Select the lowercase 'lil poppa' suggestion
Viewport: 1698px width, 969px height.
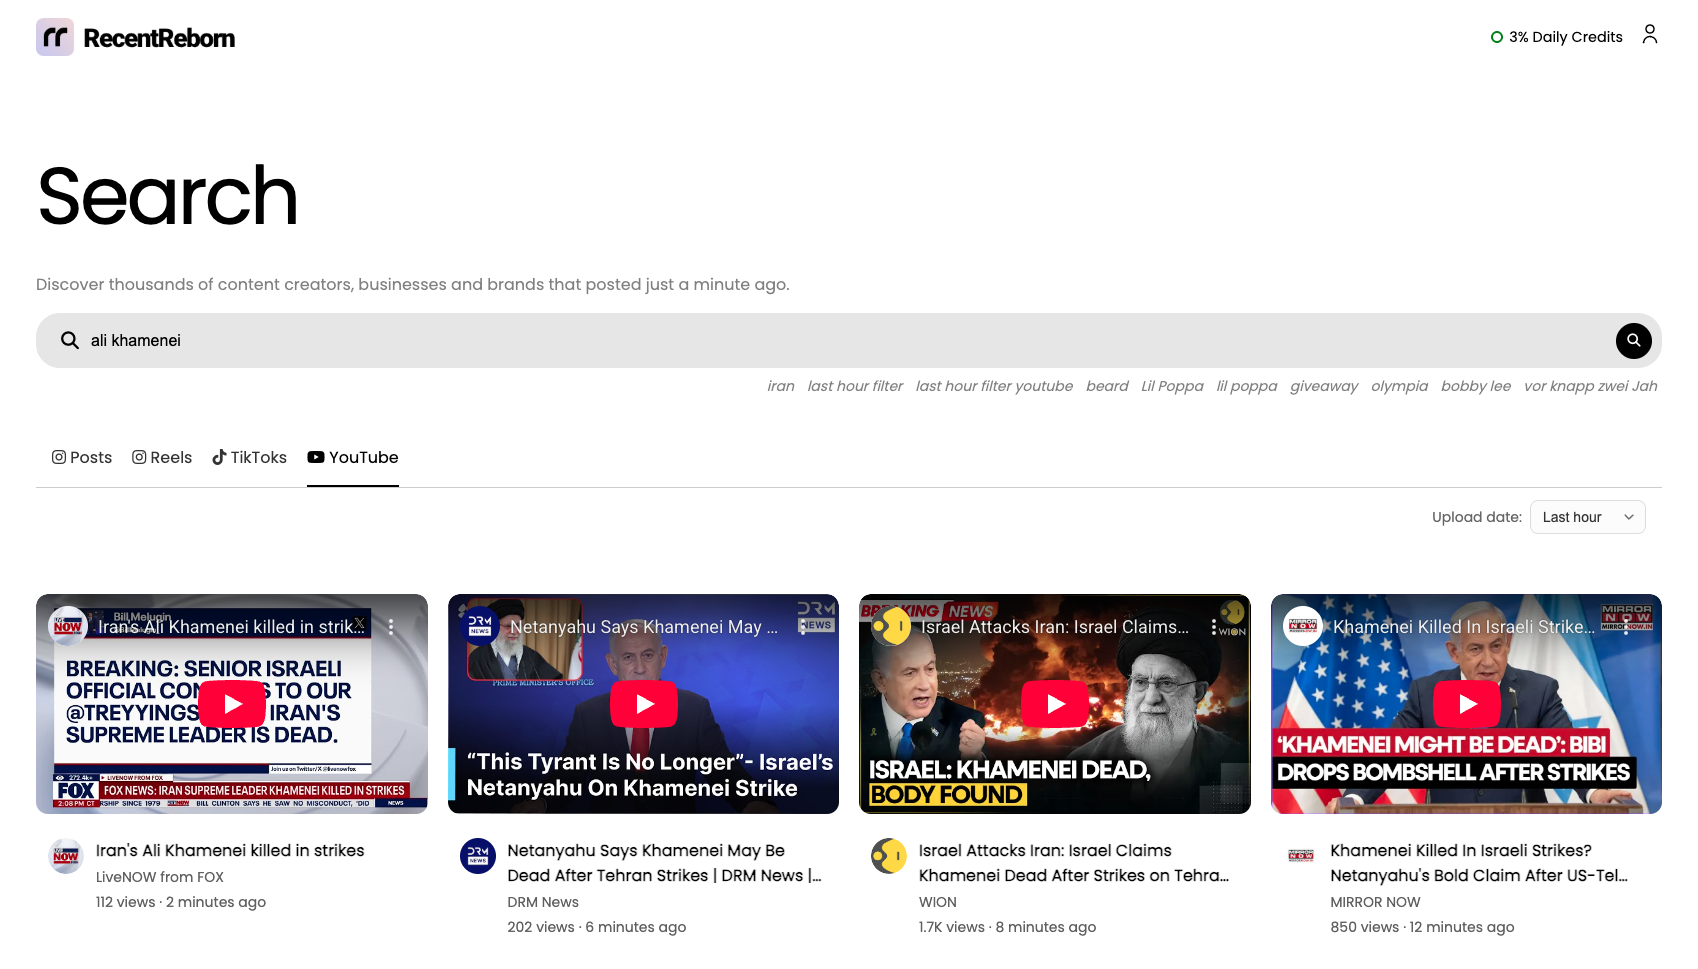1247,386
